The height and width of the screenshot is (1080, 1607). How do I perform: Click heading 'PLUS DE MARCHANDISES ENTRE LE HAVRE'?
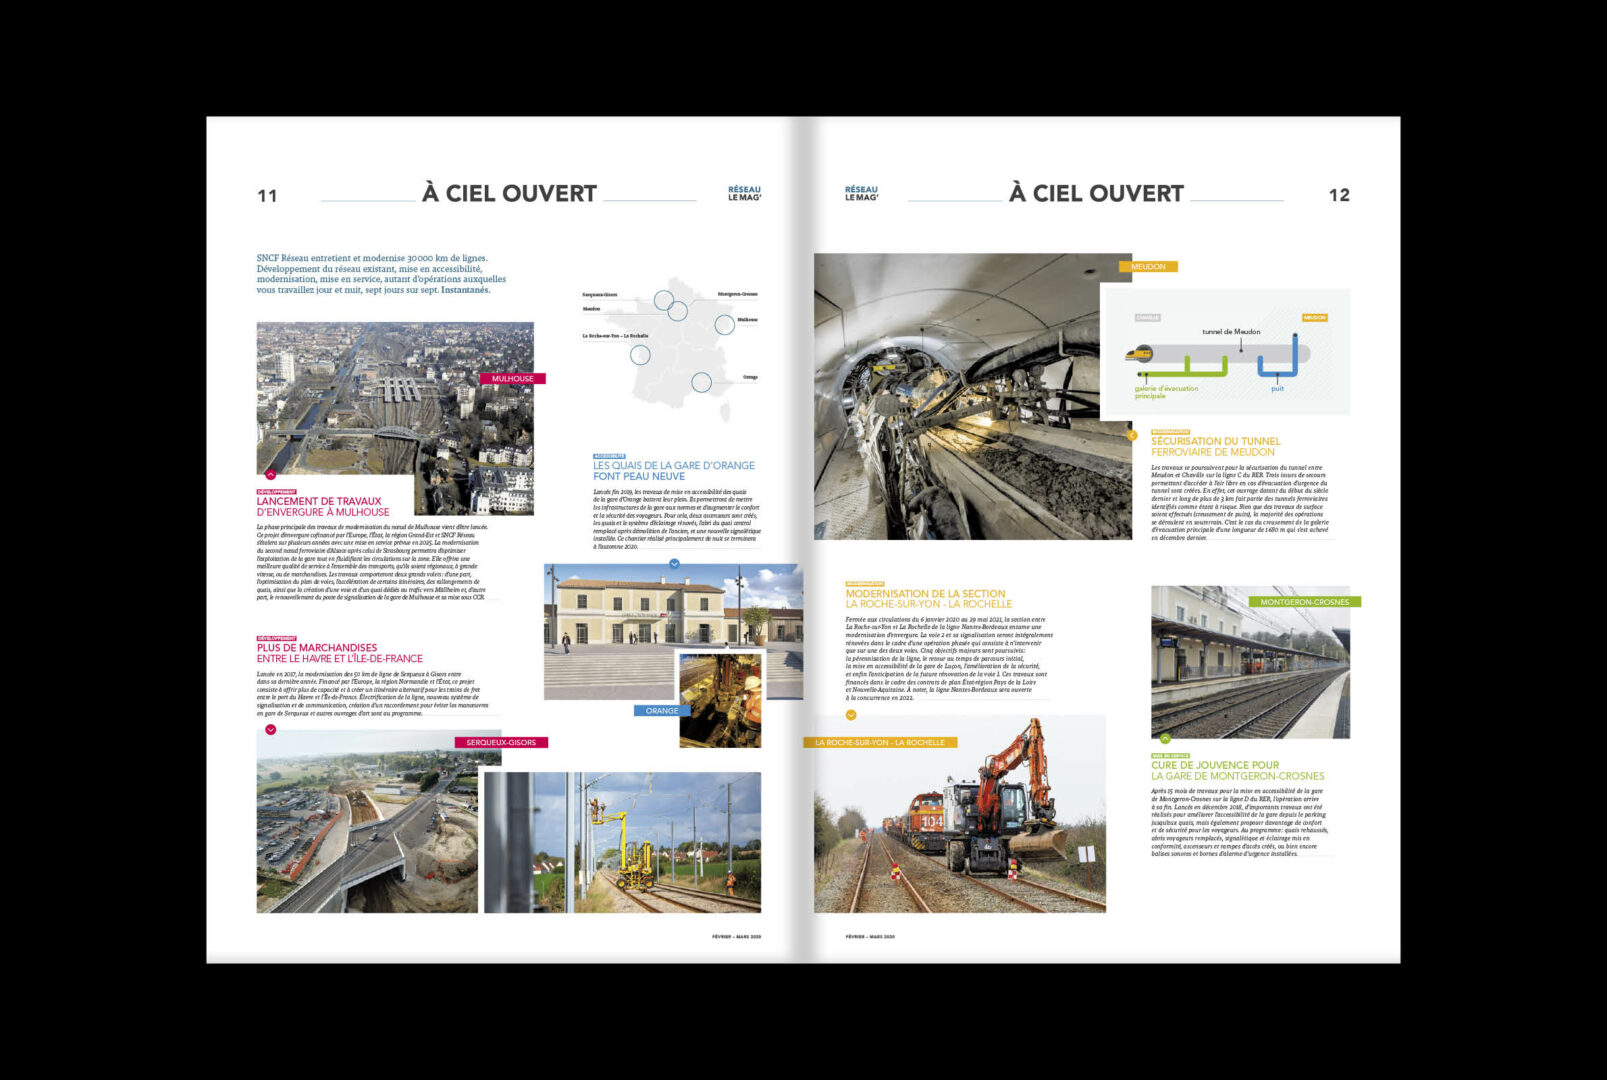tap(340, 653)
